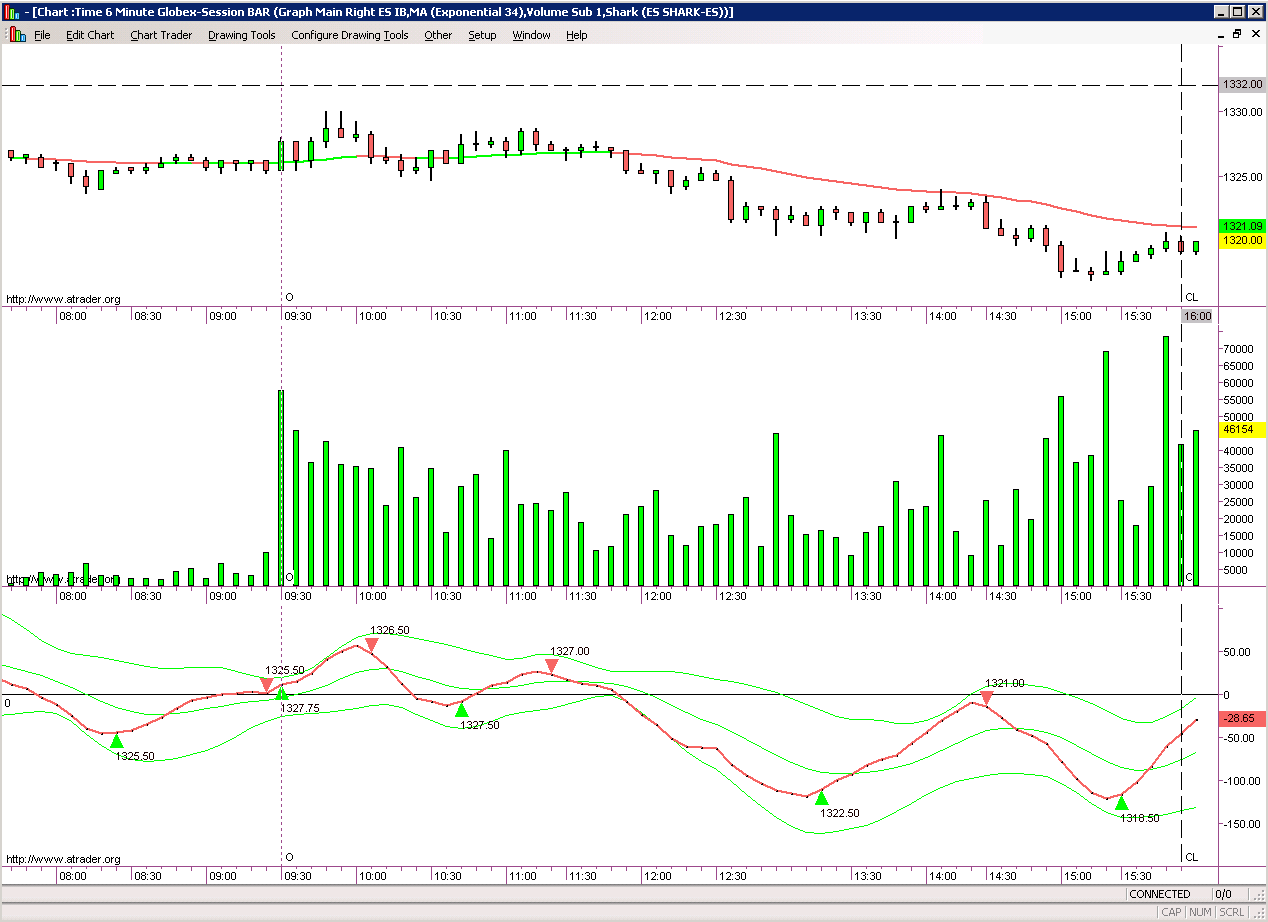Open the Chart Trader menu

(161, 35)
